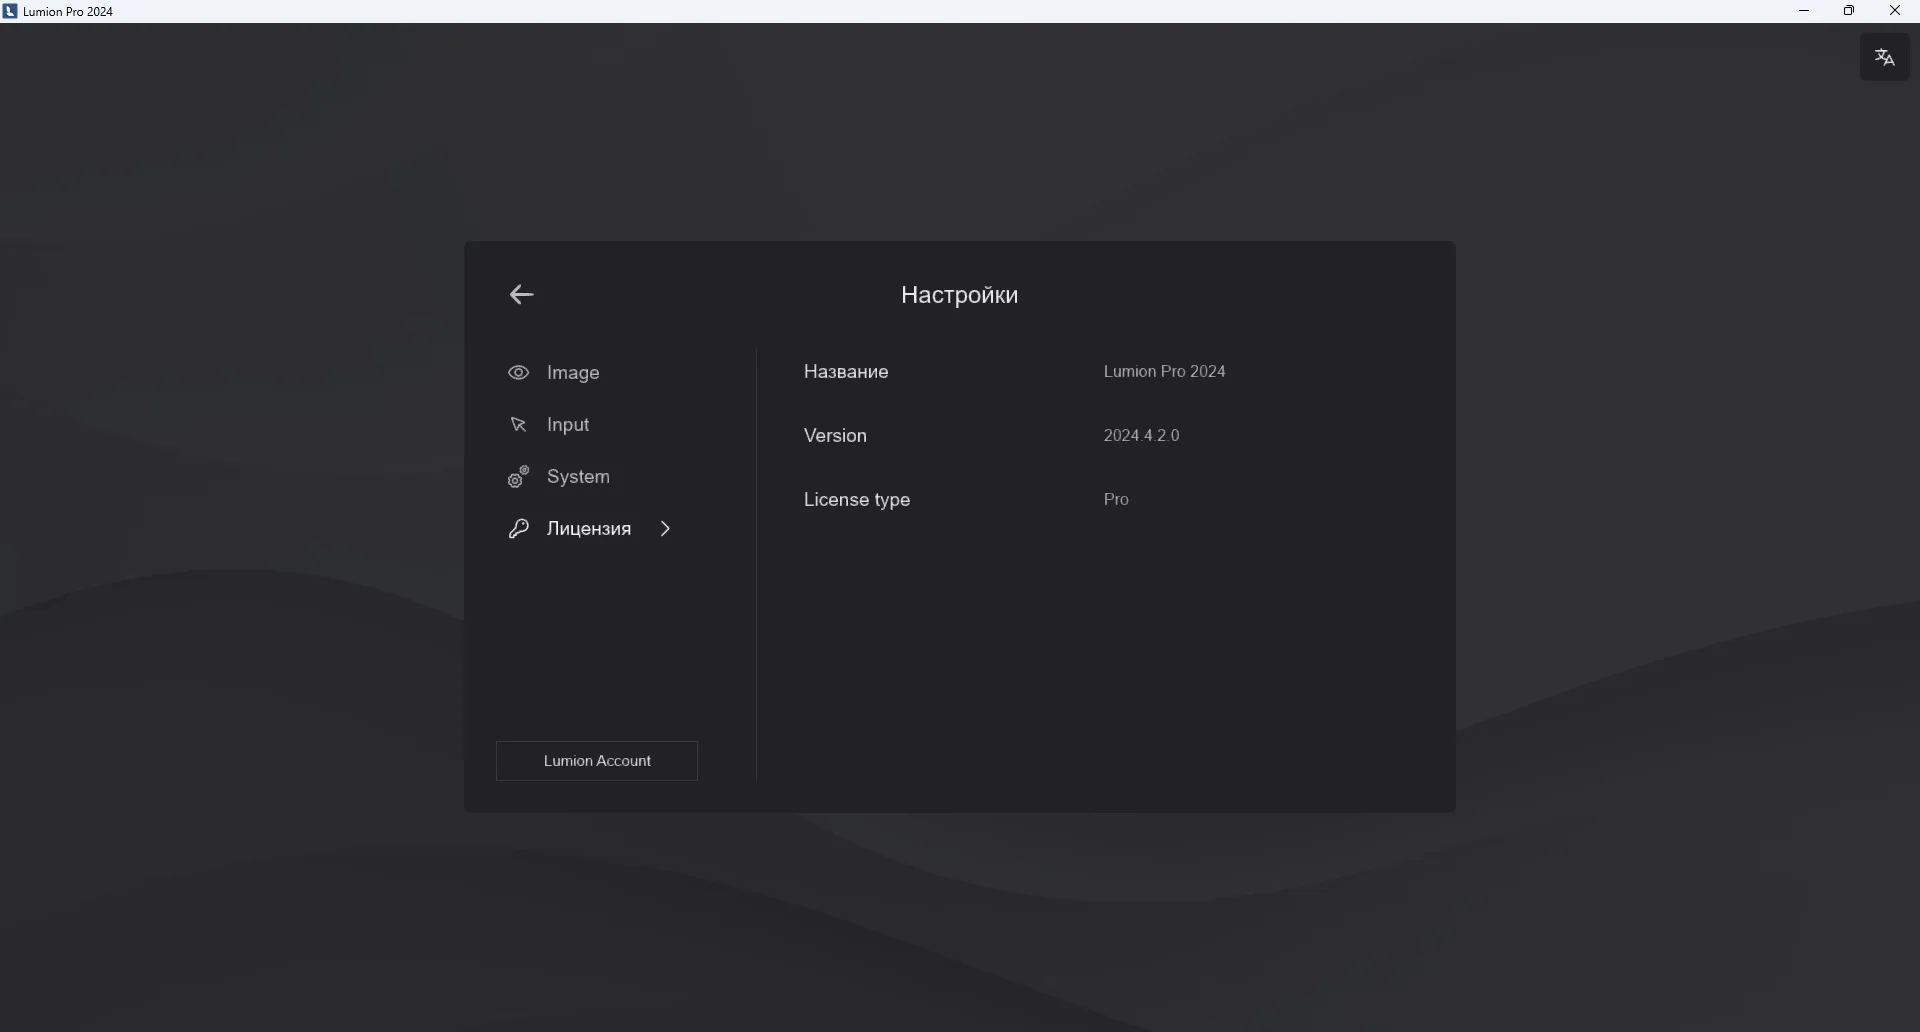
Task: Click the Version label
Action: [836, 435]
